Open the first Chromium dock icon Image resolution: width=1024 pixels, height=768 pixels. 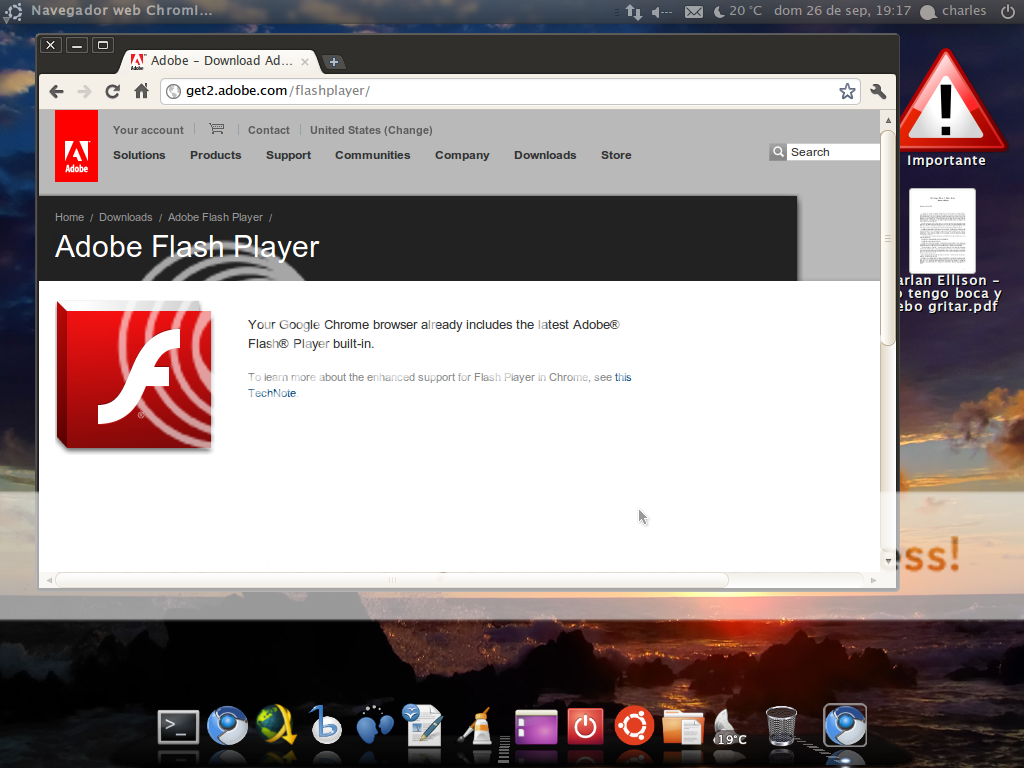click(227, 726)
